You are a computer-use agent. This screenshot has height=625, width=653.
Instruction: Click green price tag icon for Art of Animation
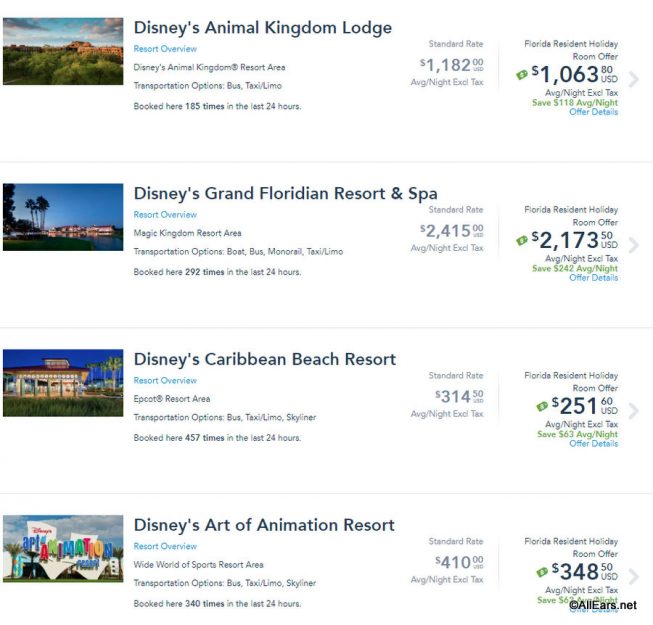point(542,572)
